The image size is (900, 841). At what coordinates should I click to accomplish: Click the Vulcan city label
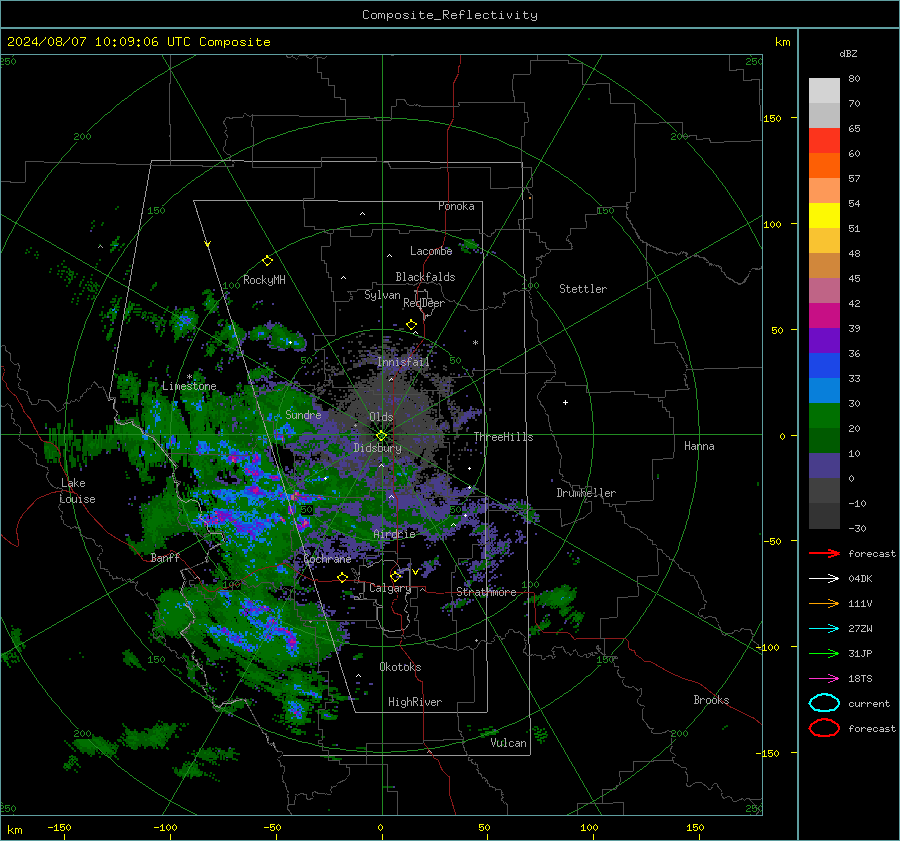pos(508,743)
